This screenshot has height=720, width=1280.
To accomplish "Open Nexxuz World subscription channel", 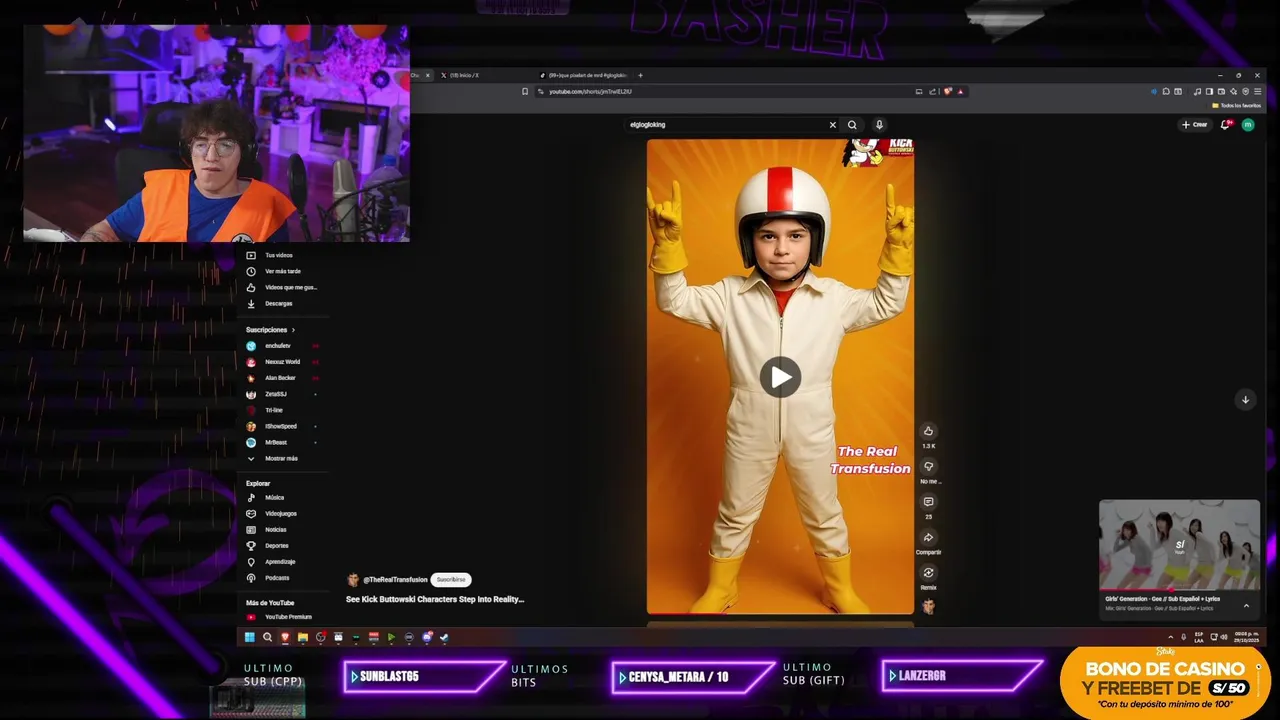I will click(x=281, y=362).
